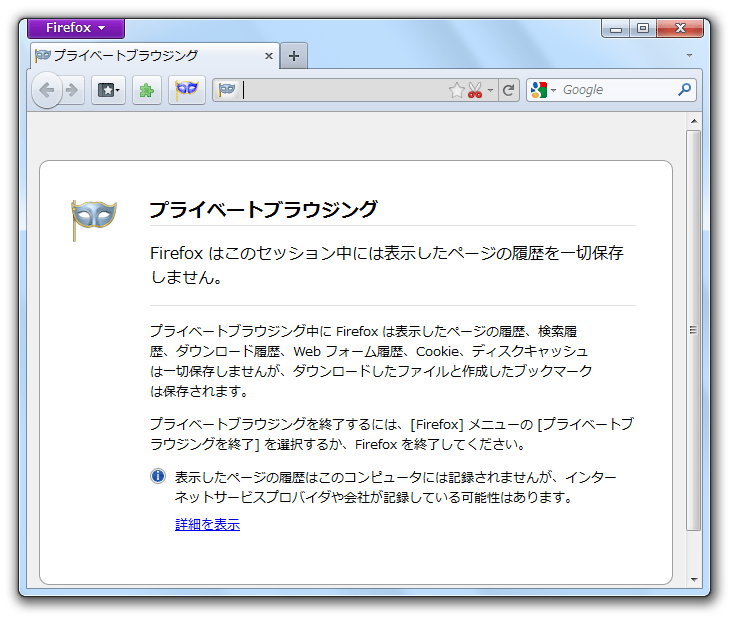
Task: Minimize the Firefox window
Action: tap(616, 29)
